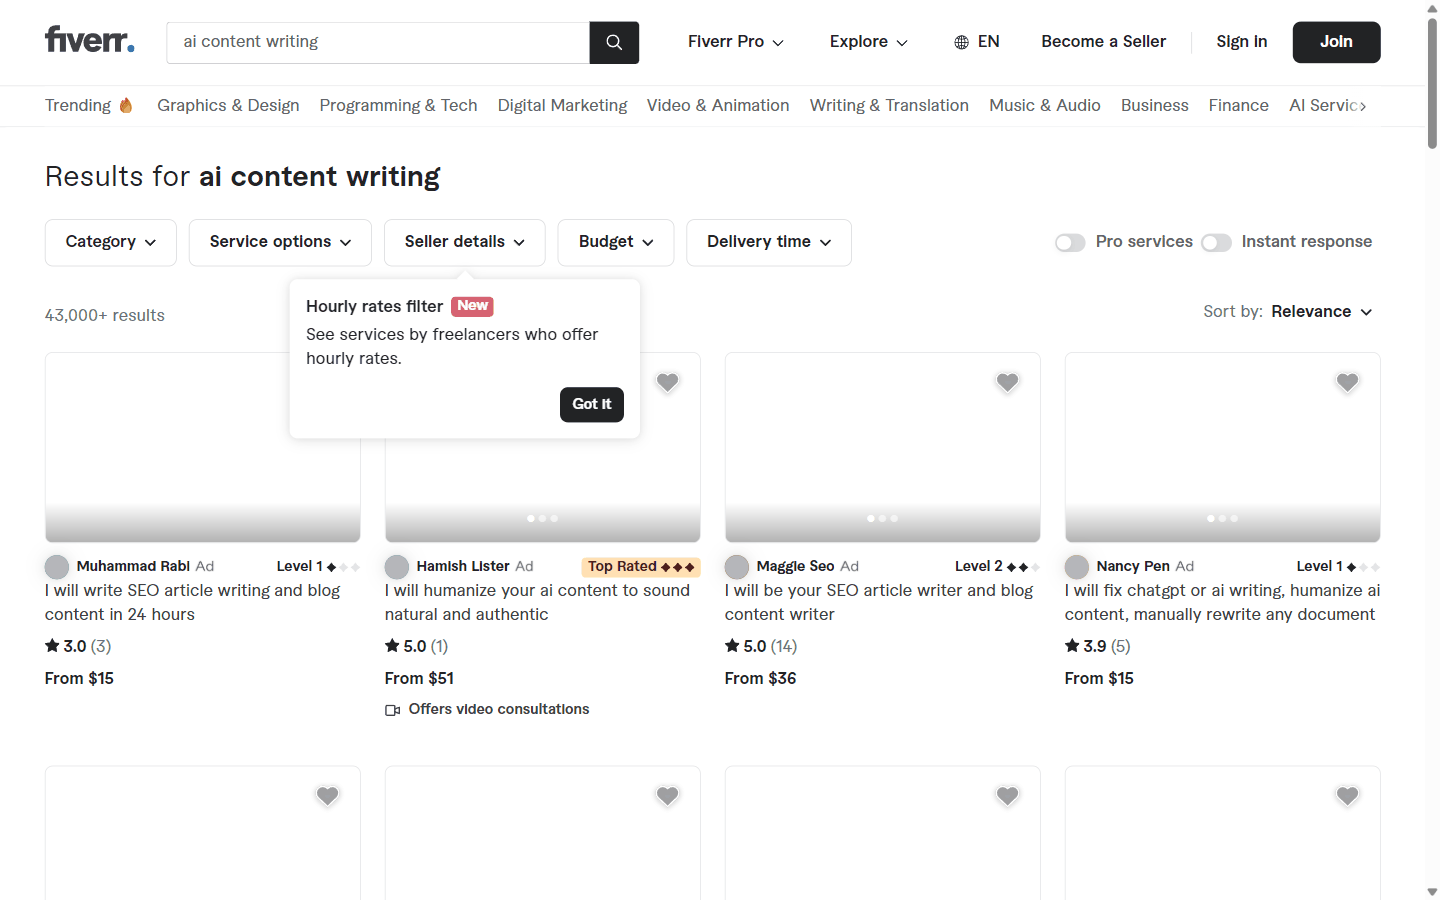The width and height of the screenshot is (1440, 900).
Task: Open the Category filter dropdown
Action: [x=111, y=243]
